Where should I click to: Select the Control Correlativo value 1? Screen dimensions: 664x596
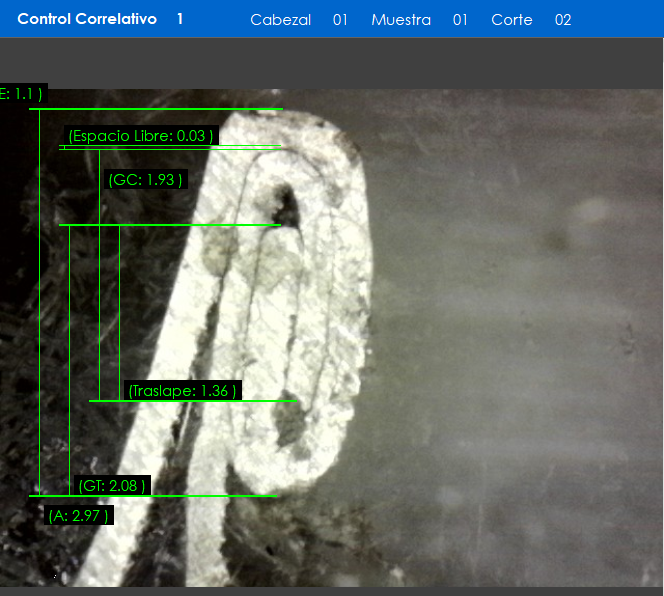tap(180, 19)
